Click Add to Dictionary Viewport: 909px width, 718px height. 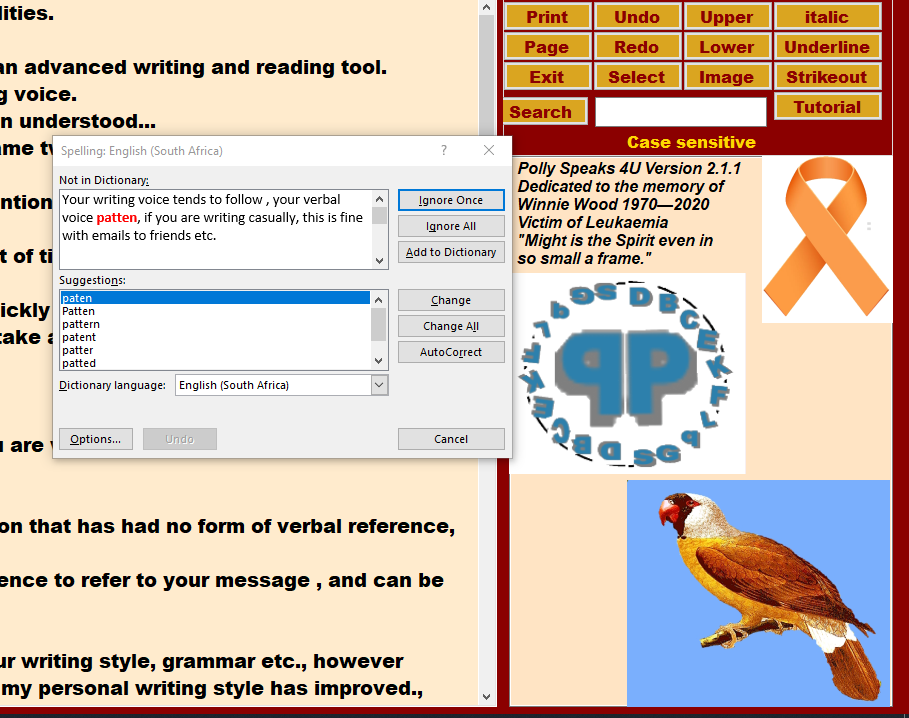click(450, 252)
